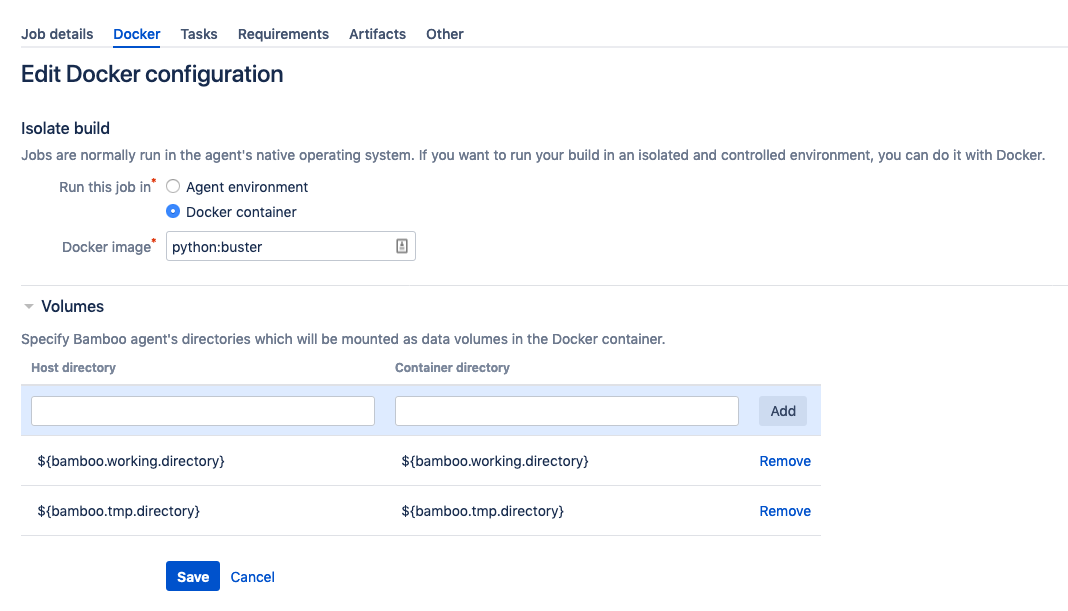1068x611 pixels.
Task: Click container ${bamboo.tmp.directory} text
Action: [x=482, y=511]
